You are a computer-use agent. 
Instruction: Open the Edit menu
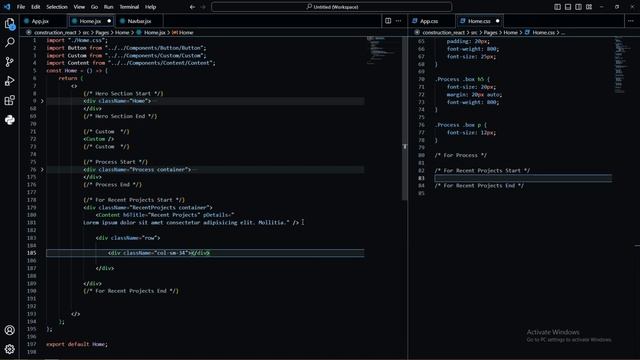tap(36, 7)
